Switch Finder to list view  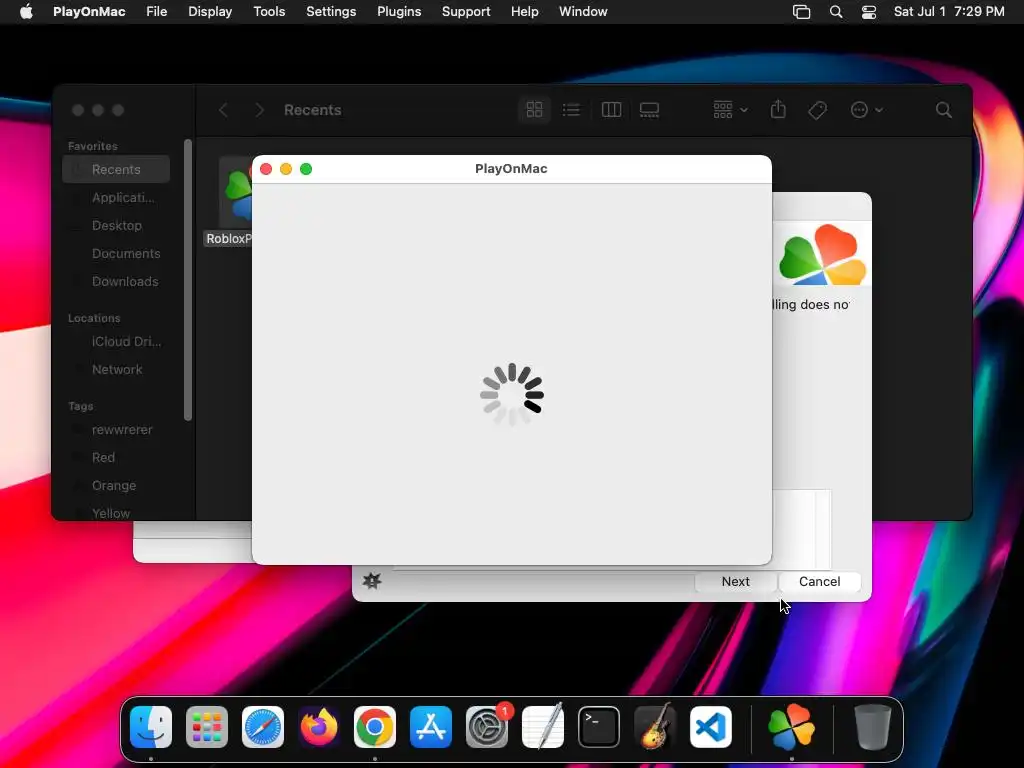pyautogui.click(x=571, y=110)
